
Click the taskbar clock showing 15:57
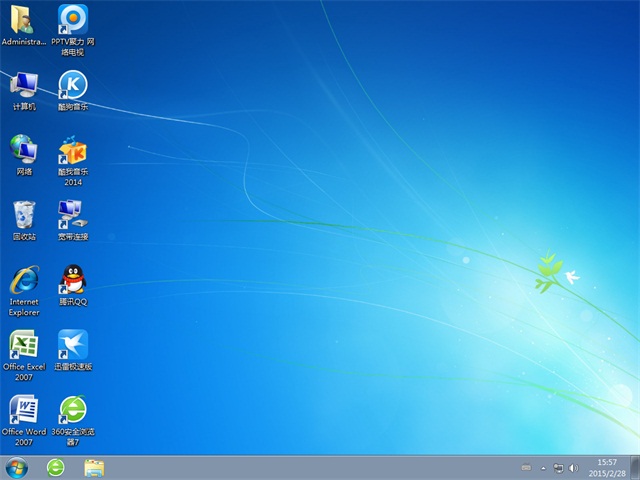pyautogui.click(x=607, y=467)
